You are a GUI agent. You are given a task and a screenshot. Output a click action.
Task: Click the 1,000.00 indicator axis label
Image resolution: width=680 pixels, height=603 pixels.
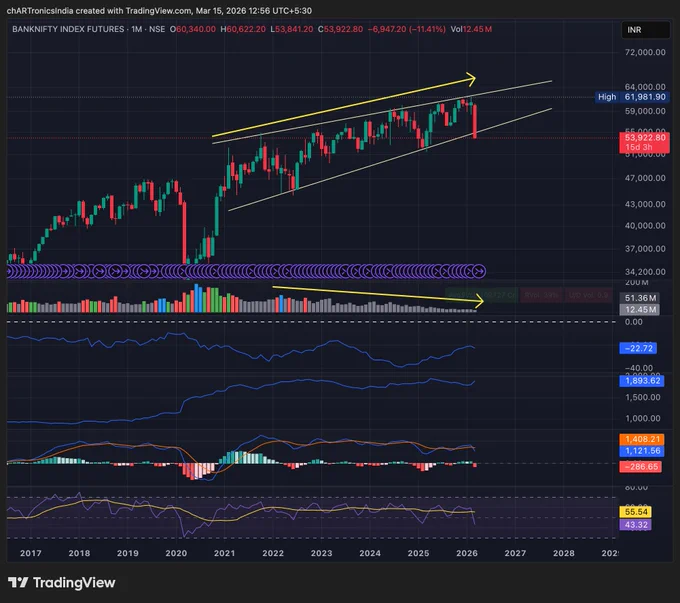642,419
